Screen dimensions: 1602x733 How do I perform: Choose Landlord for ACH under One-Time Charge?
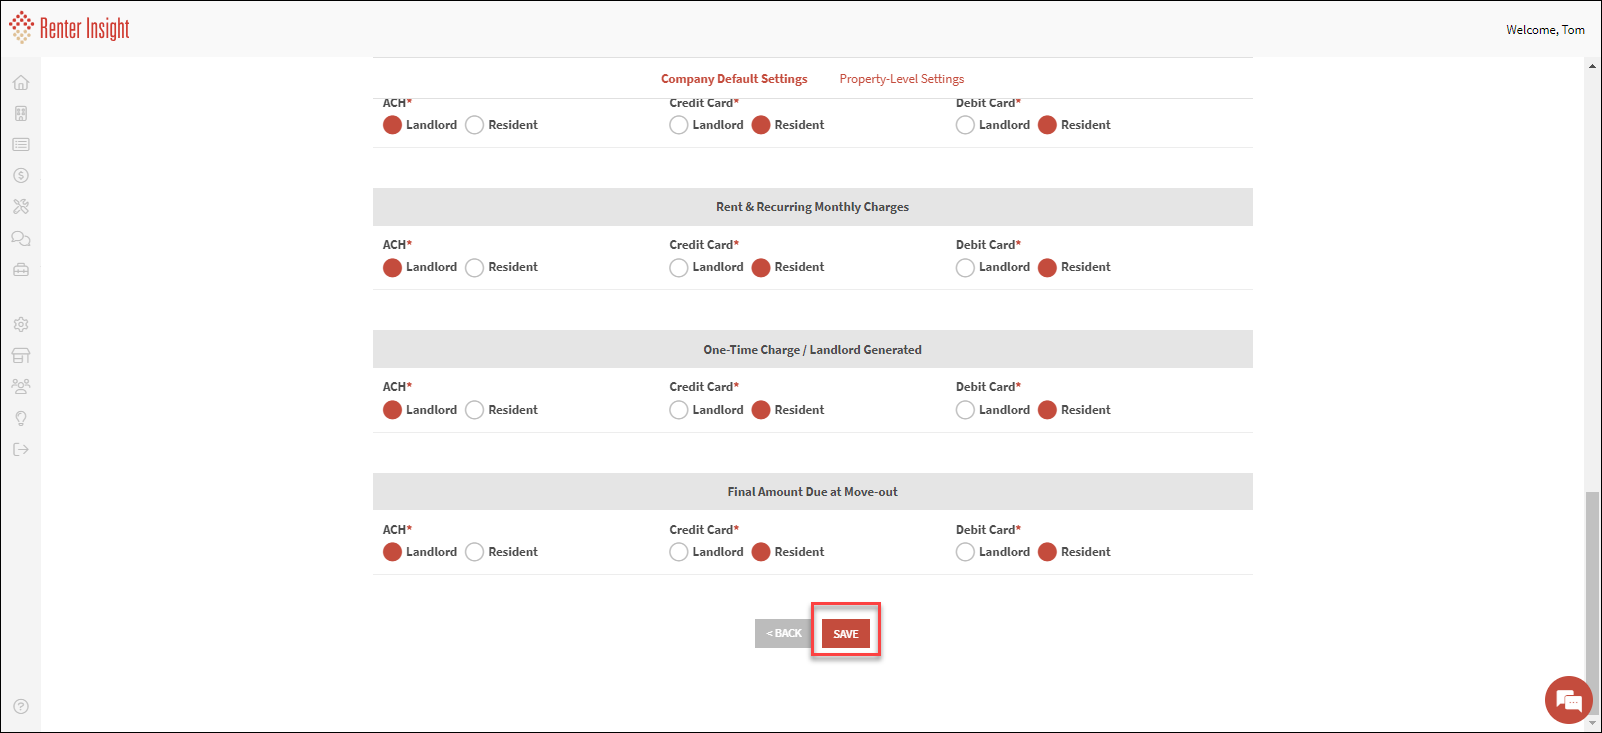(392, 410)
